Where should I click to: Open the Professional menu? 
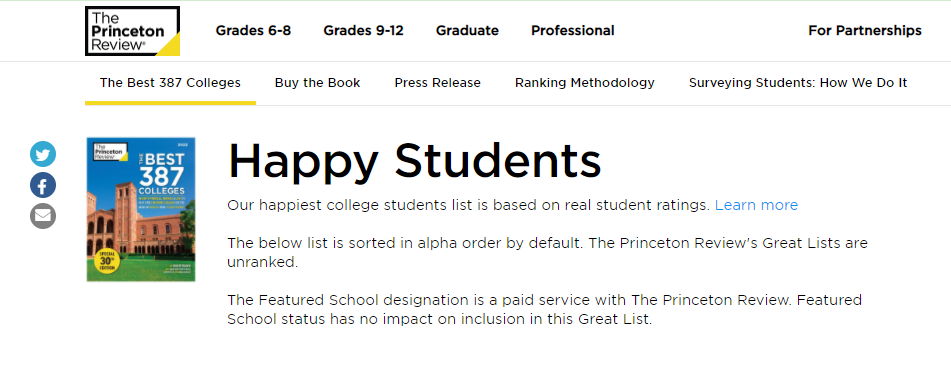(x=573, y=30)
